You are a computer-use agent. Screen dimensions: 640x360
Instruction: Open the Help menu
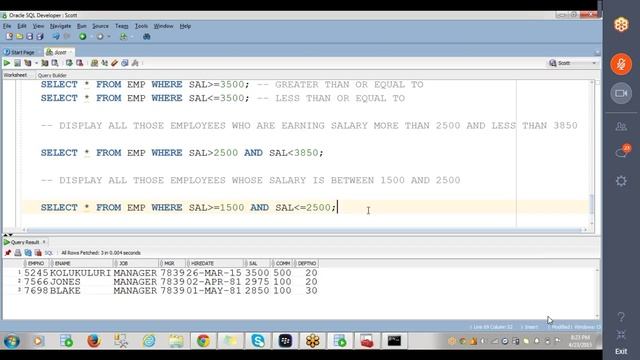click(185, 26)
